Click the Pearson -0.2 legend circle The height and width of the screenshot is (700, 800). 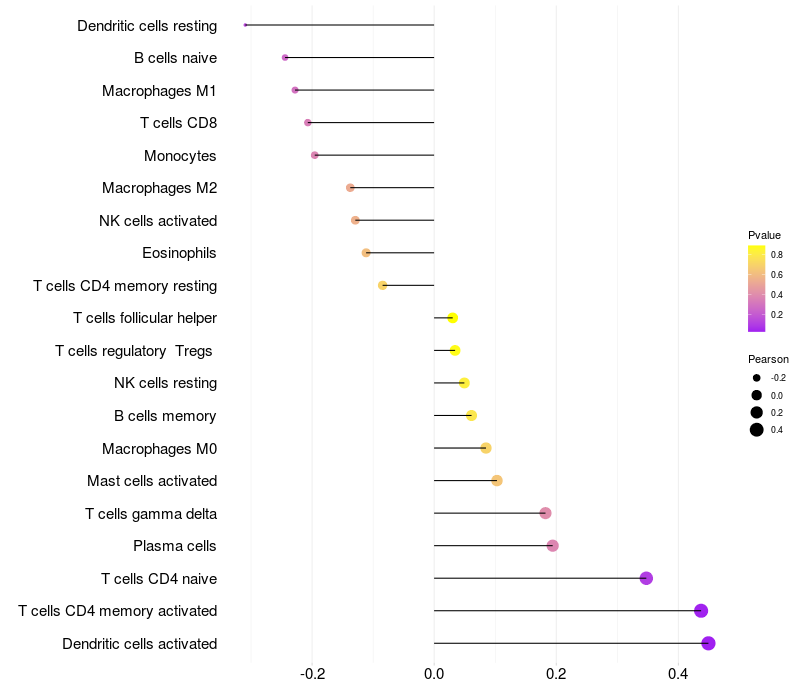(757, 378)
